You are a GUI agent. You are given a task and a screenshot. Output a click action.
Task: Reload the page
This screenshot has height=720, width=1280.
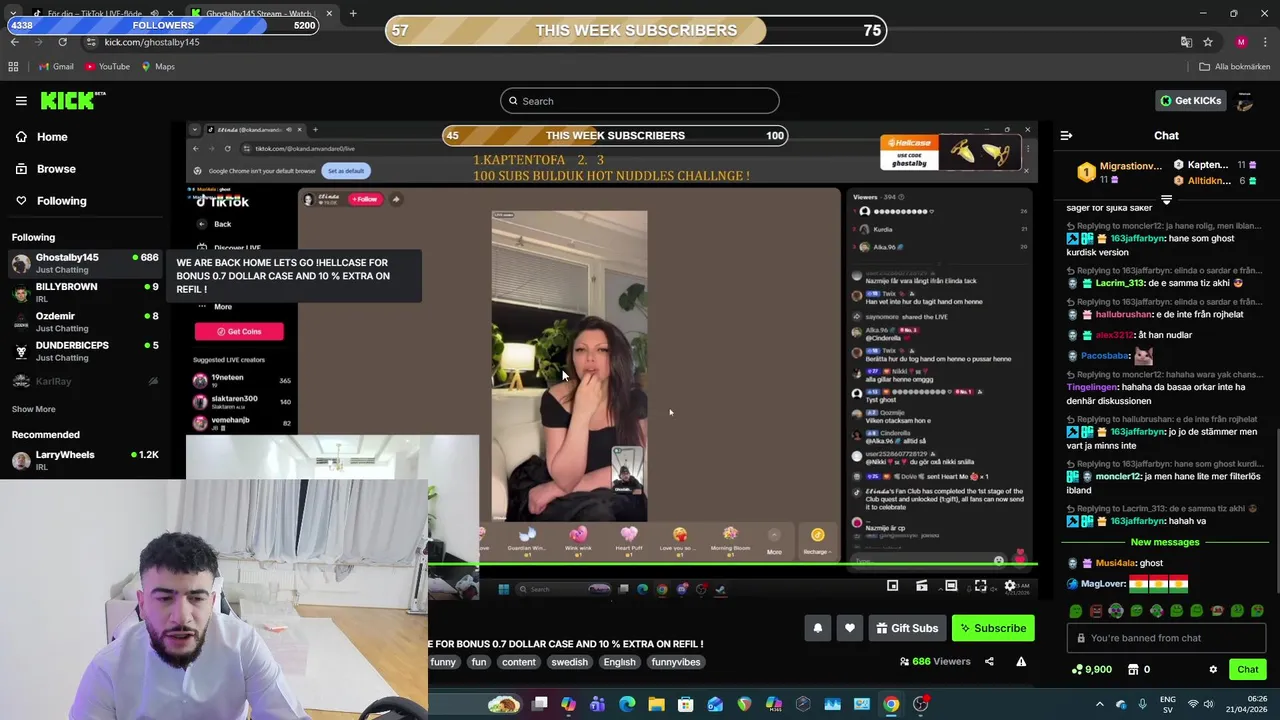pos(62,42)
